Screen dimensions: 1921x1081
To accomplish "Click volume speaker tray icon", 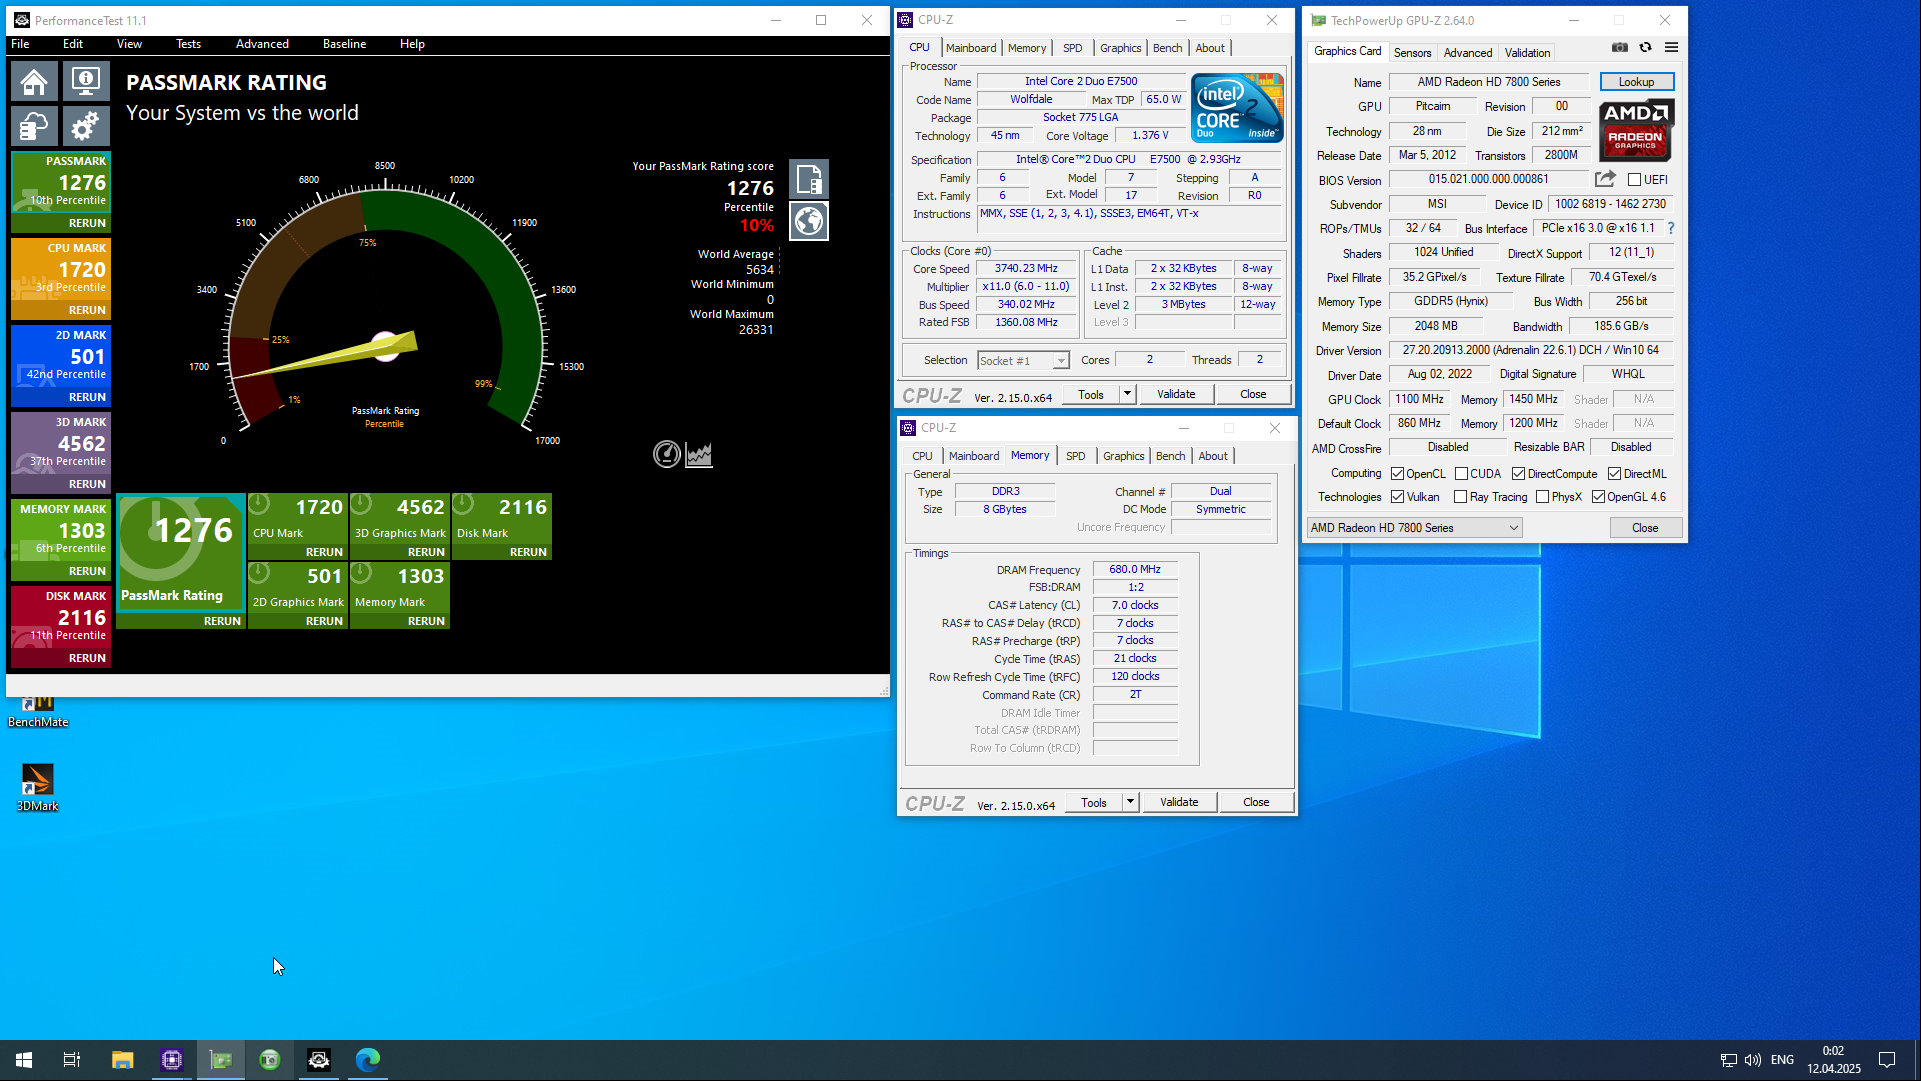I will (x=1753, y=1060).
